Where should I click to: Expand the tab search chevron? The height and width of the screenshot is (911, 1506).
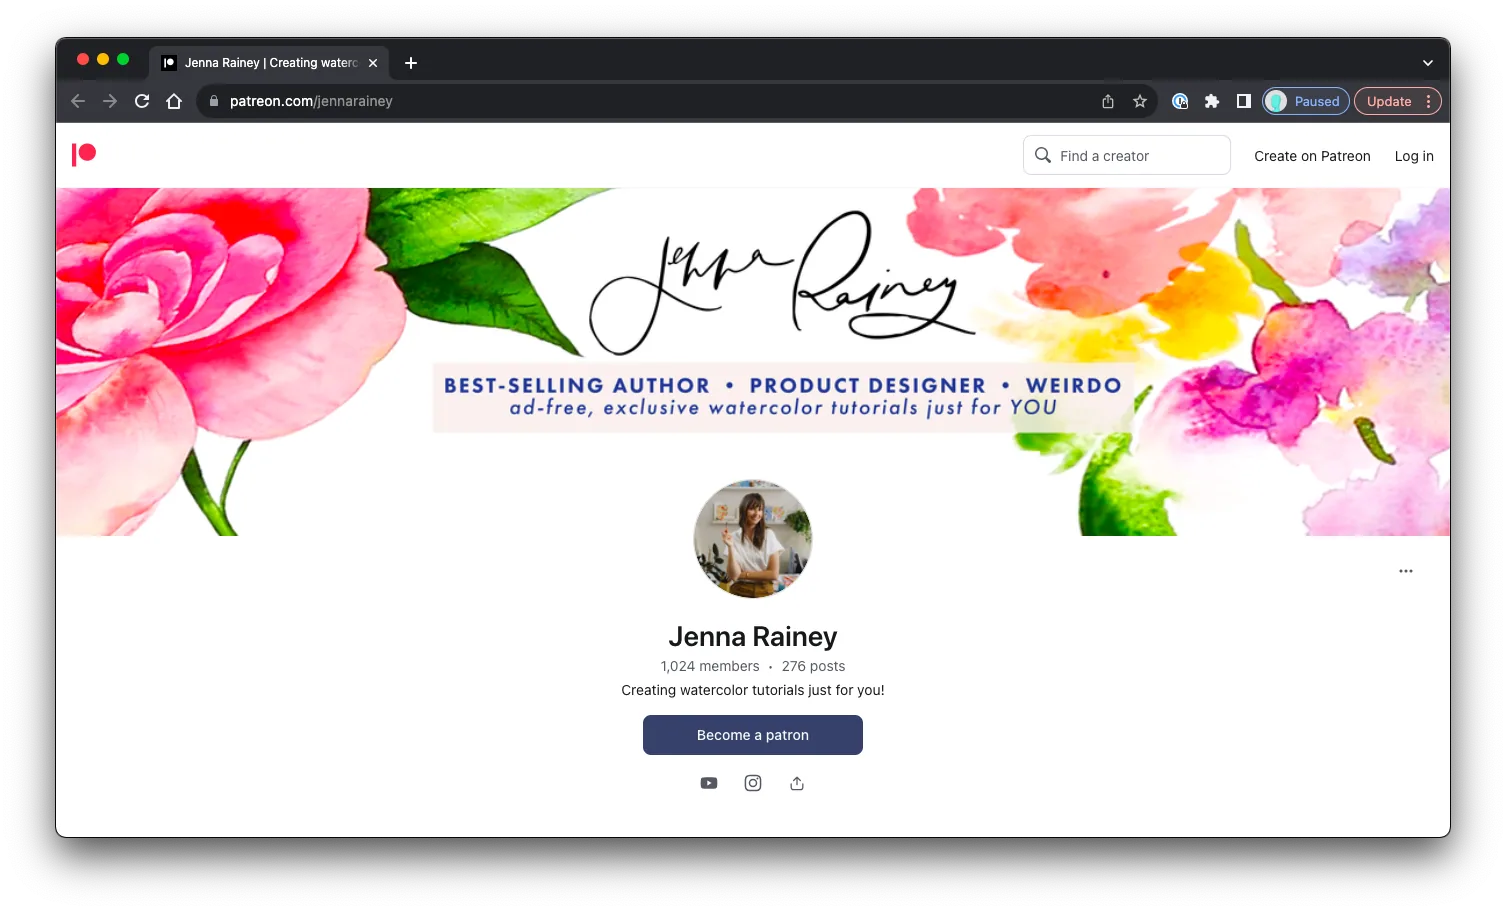click(1428, 63)
